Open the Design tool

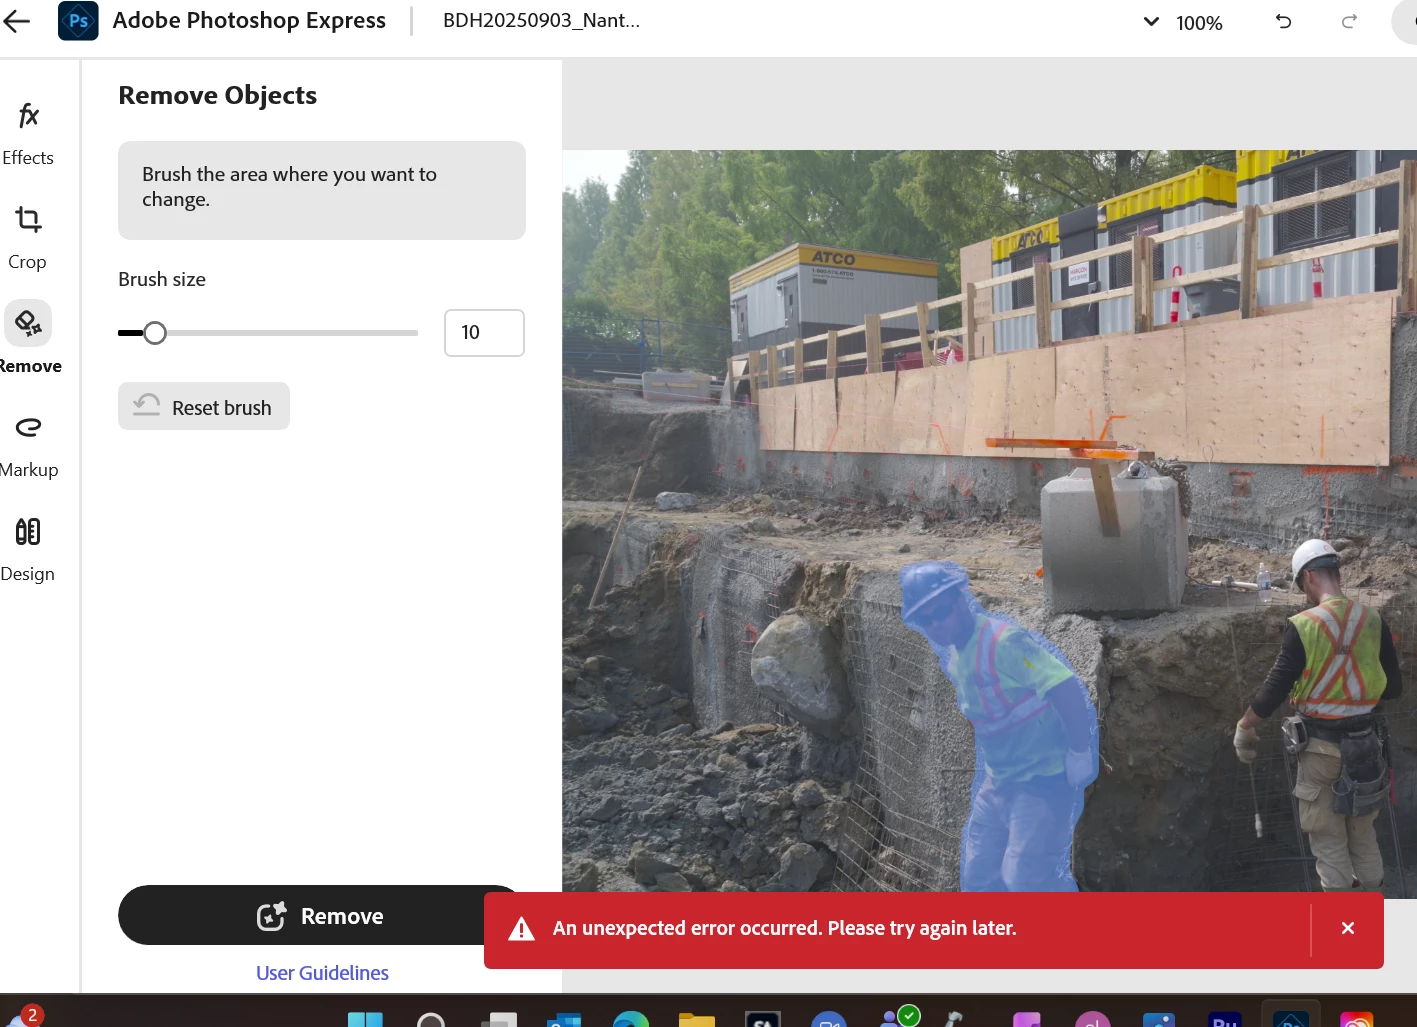(28, 550)
